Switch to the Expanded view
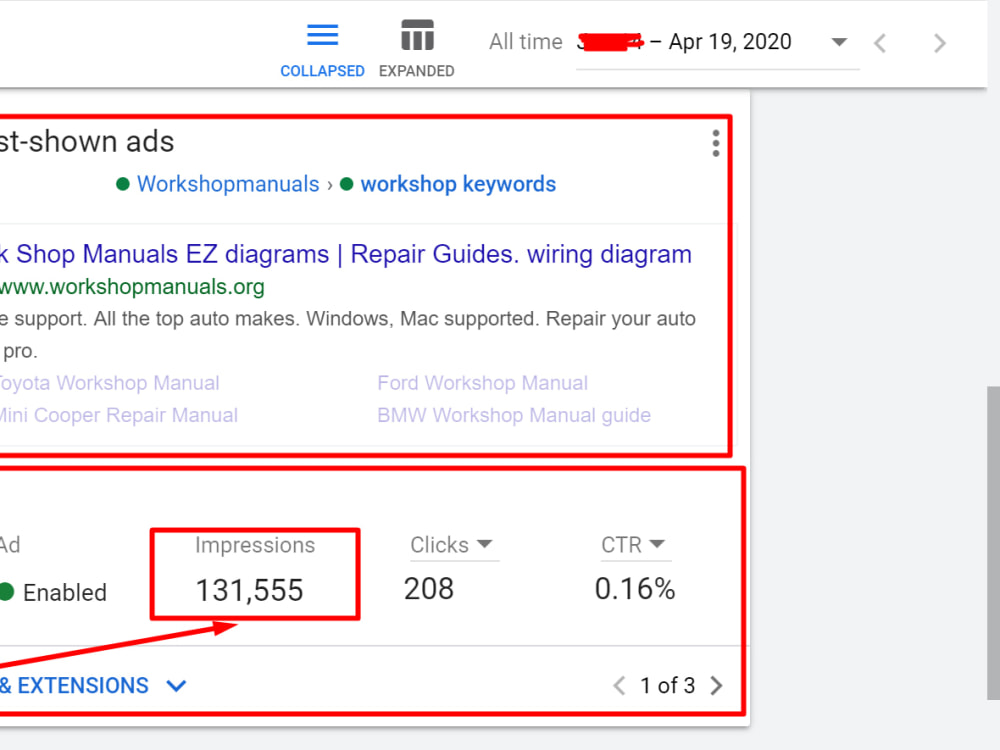1000x750 pixels. click(x=416, y=50)
